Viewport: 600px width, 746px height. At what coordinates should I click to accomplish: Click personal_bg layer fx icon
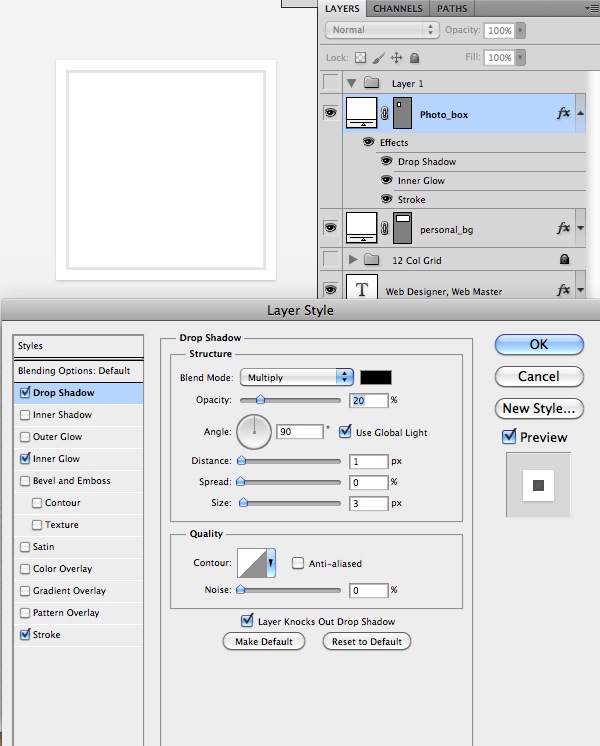(x=563, y=228)
